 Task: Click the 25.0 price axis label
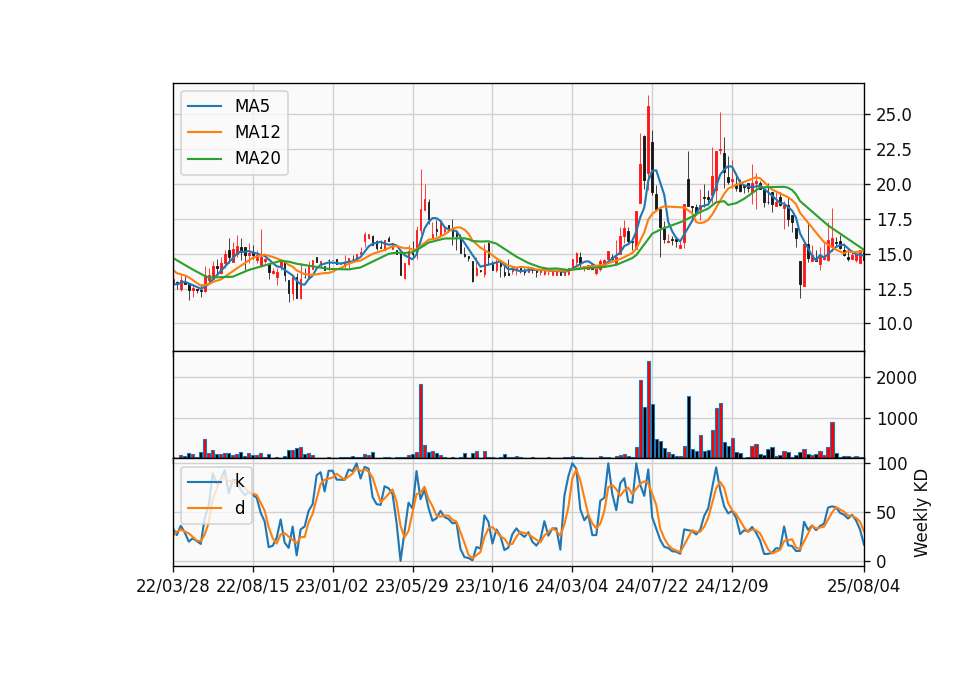coord(894,115)
